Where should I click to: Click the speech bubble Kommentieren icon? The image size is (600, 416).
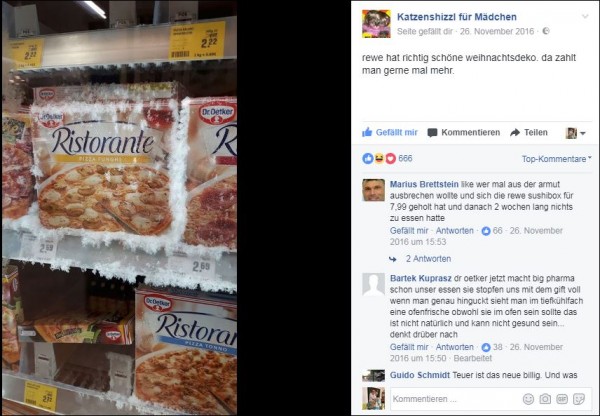pyautogui.click(x=432, y=133)
